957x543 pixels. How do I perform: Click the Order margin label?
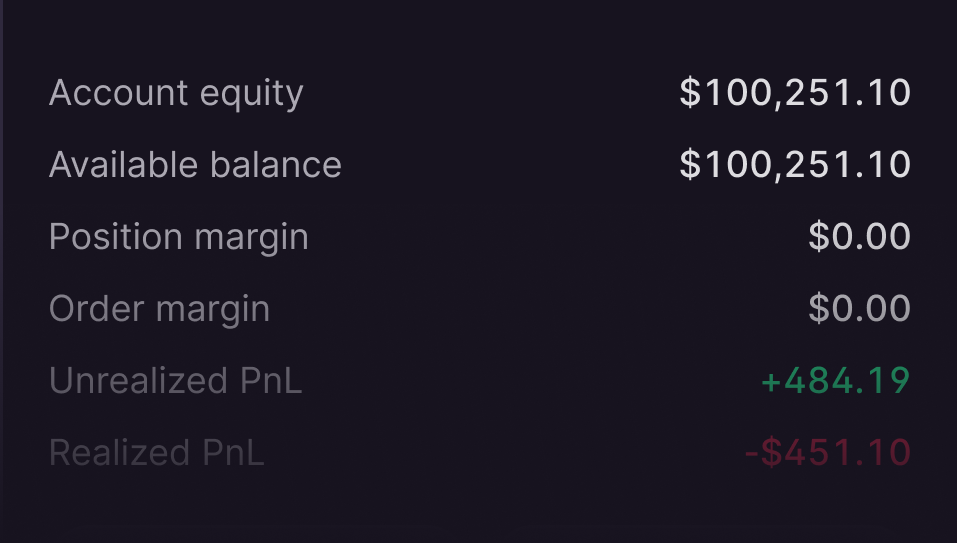159,309
